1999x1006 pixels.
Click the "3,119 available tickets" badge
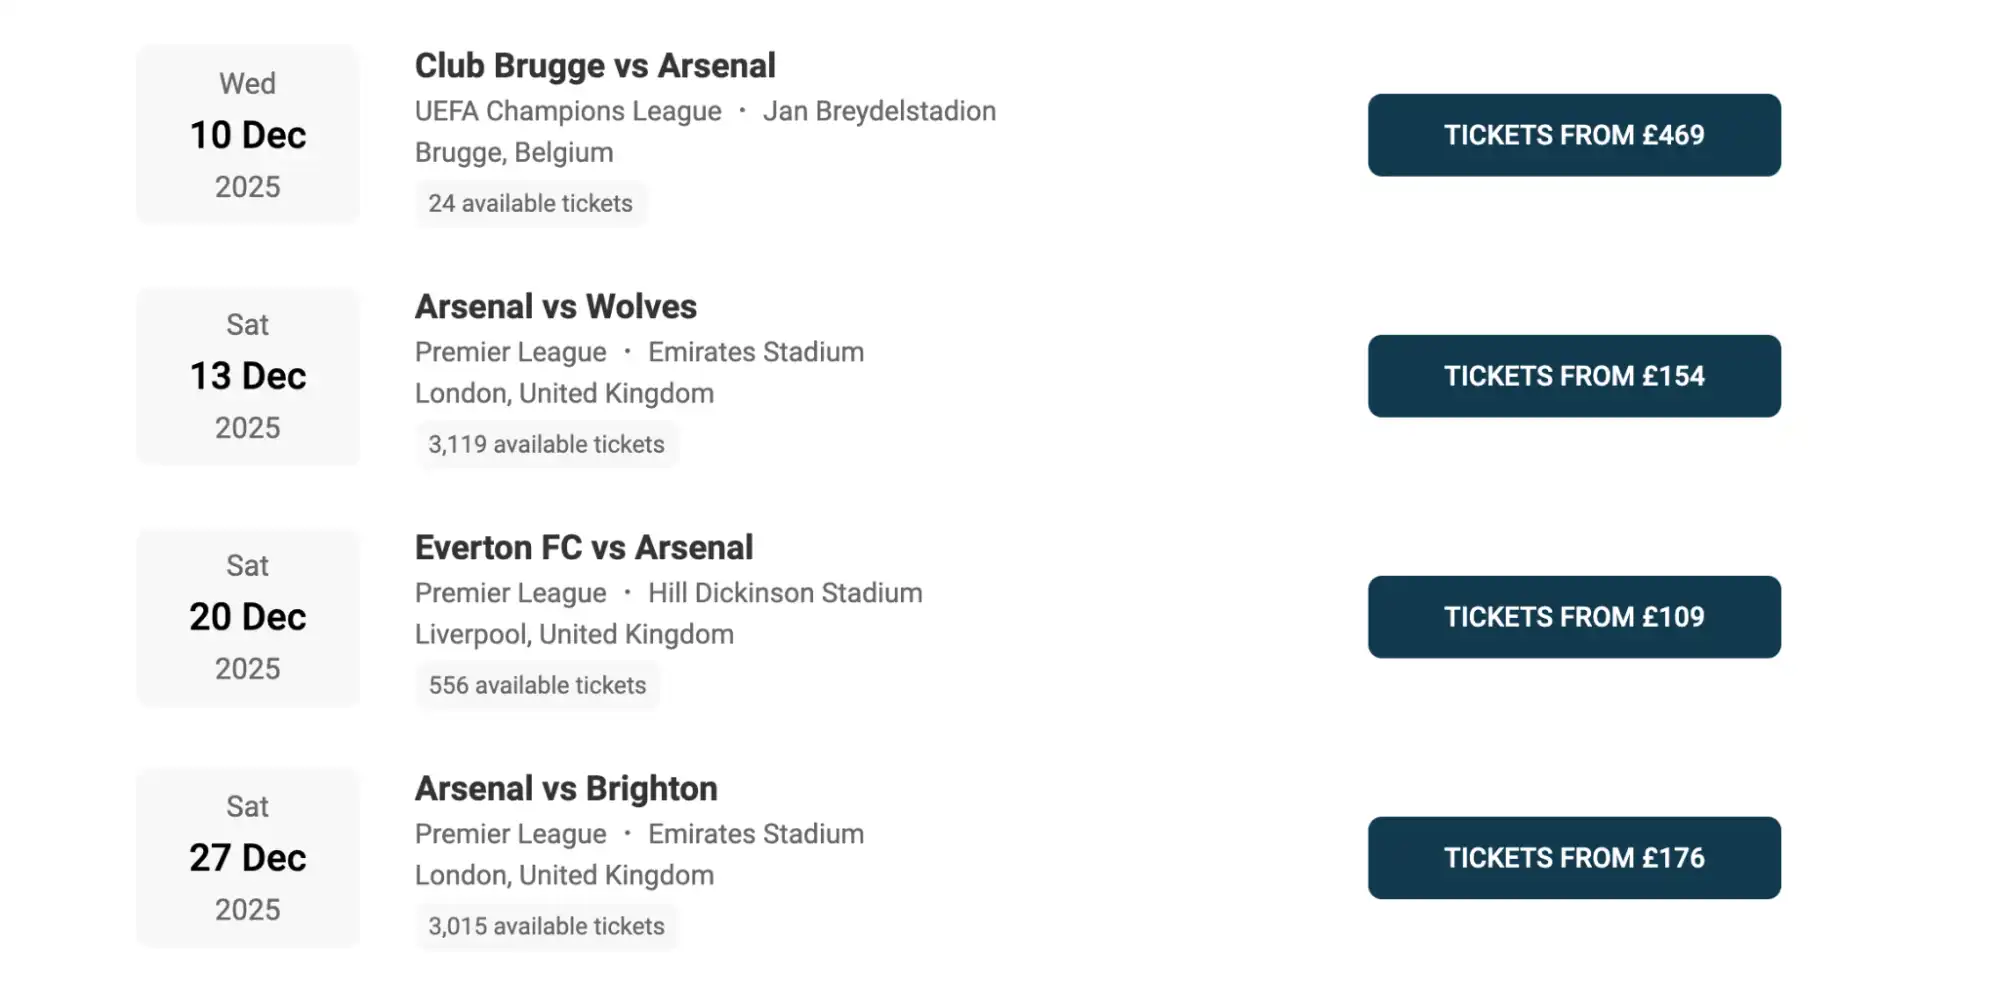(547, 444)
